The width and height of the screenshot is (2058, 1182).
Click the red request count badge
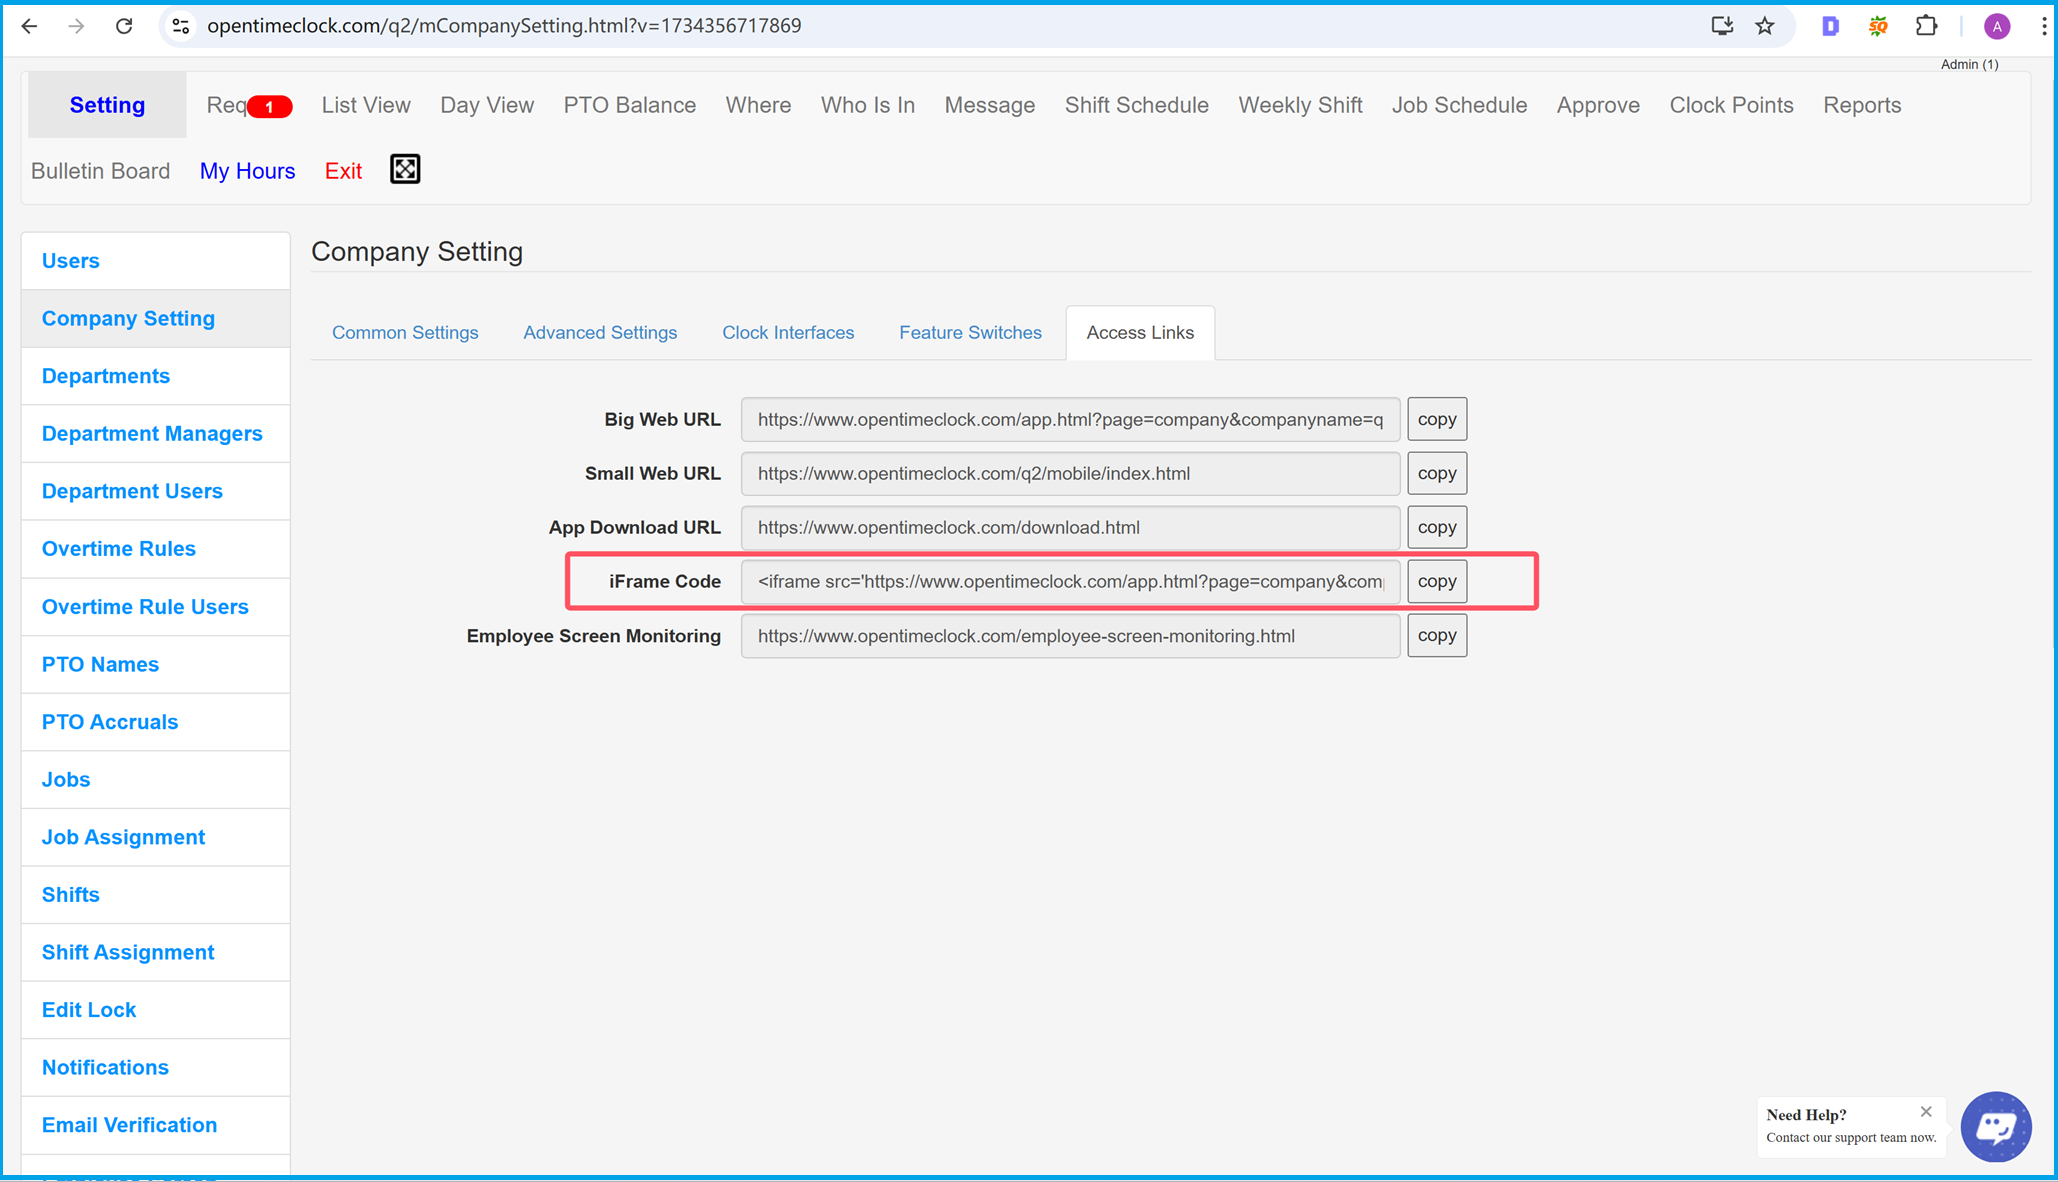click(269, 106)
